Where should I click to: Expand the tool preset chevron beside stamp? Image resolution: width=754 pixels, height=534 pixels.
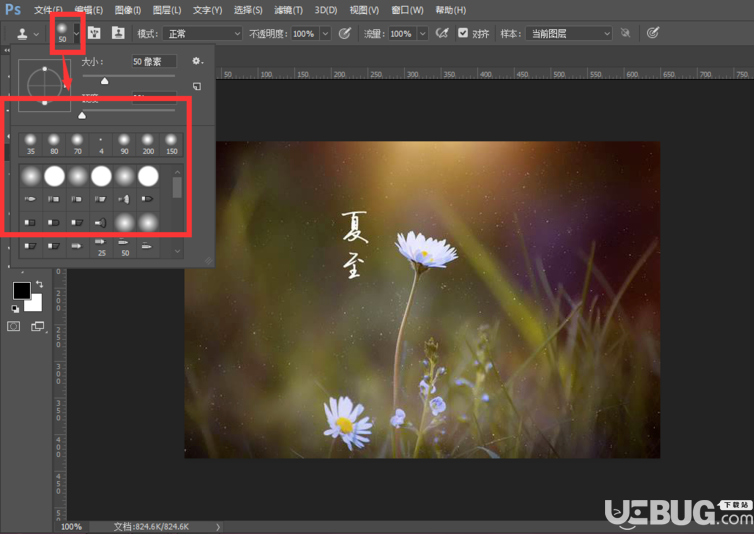(37, 34)
